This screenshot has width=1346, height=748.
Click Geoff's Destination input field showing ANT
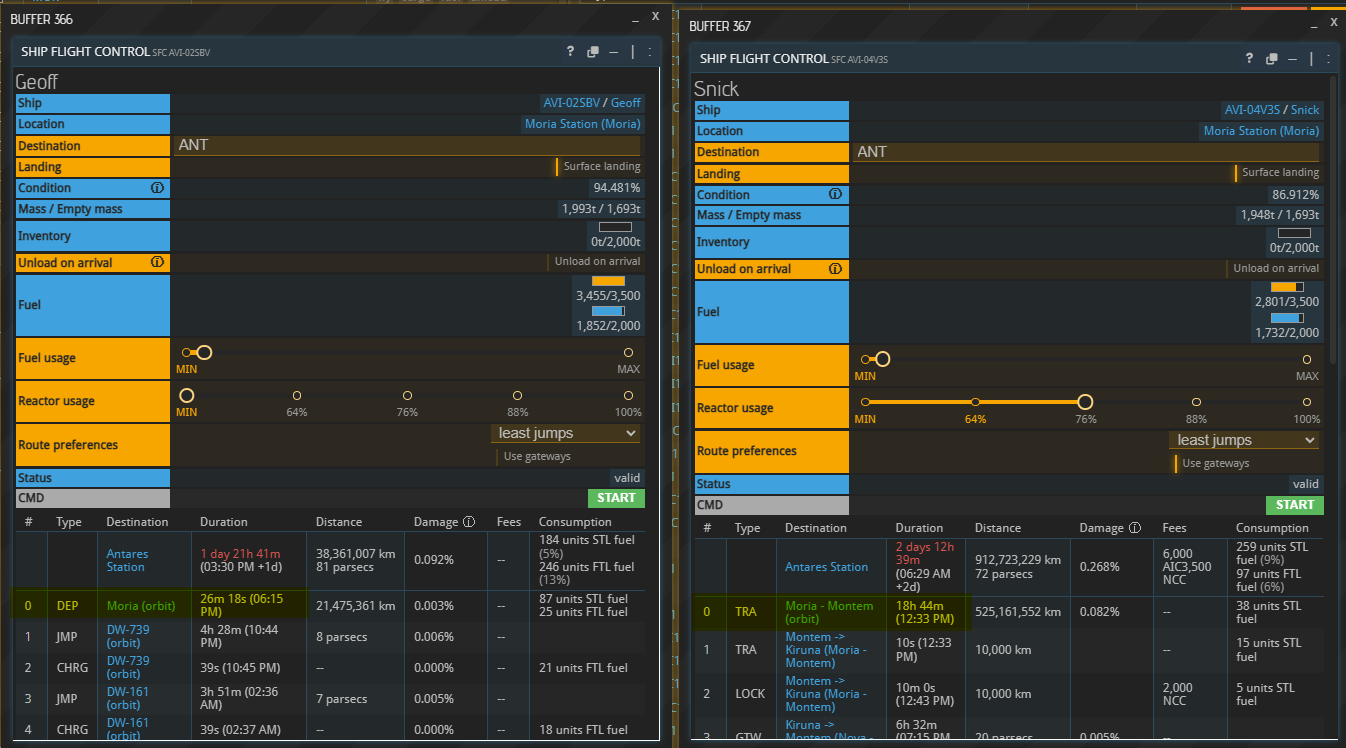tap(406, 145)
